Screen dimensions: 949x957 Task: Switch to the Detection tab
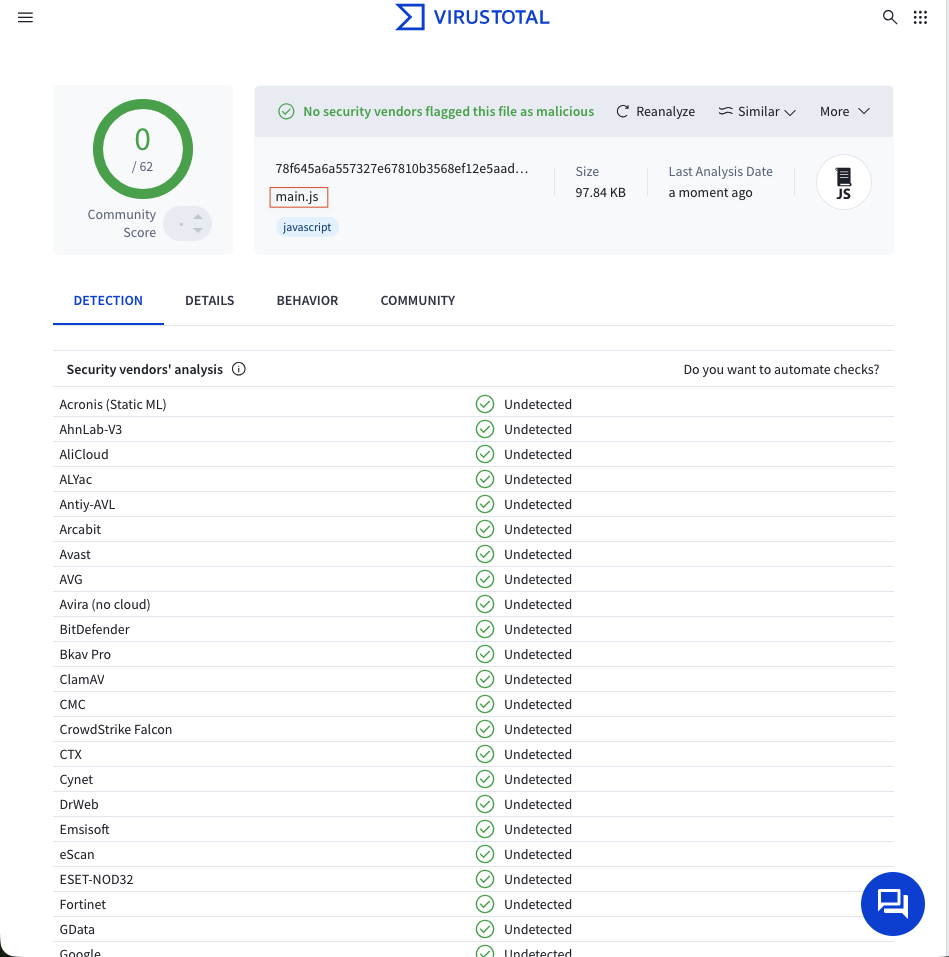coord(108,300)
